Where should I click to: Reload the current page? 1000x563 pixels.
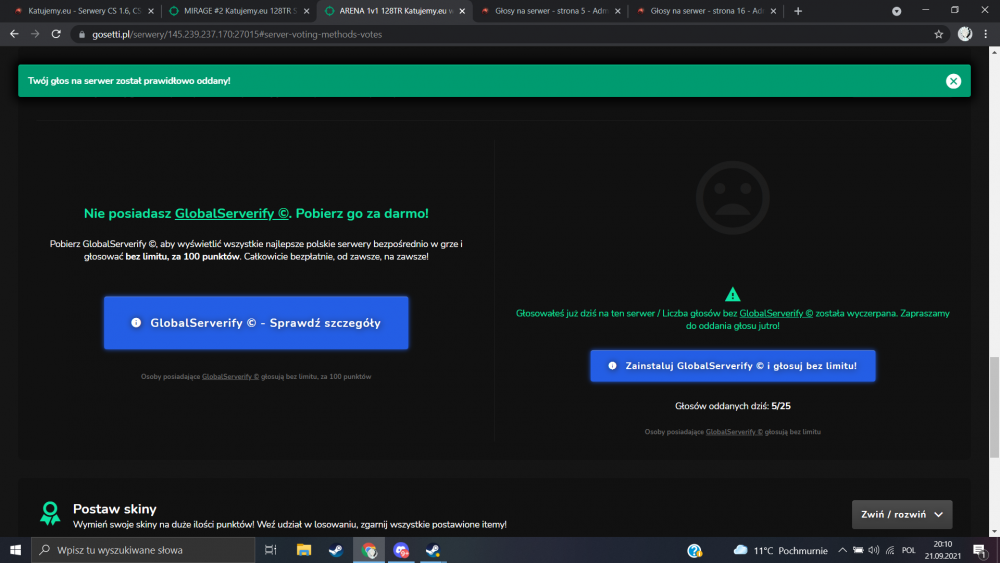pyautogui.click(x=56, y=34)
